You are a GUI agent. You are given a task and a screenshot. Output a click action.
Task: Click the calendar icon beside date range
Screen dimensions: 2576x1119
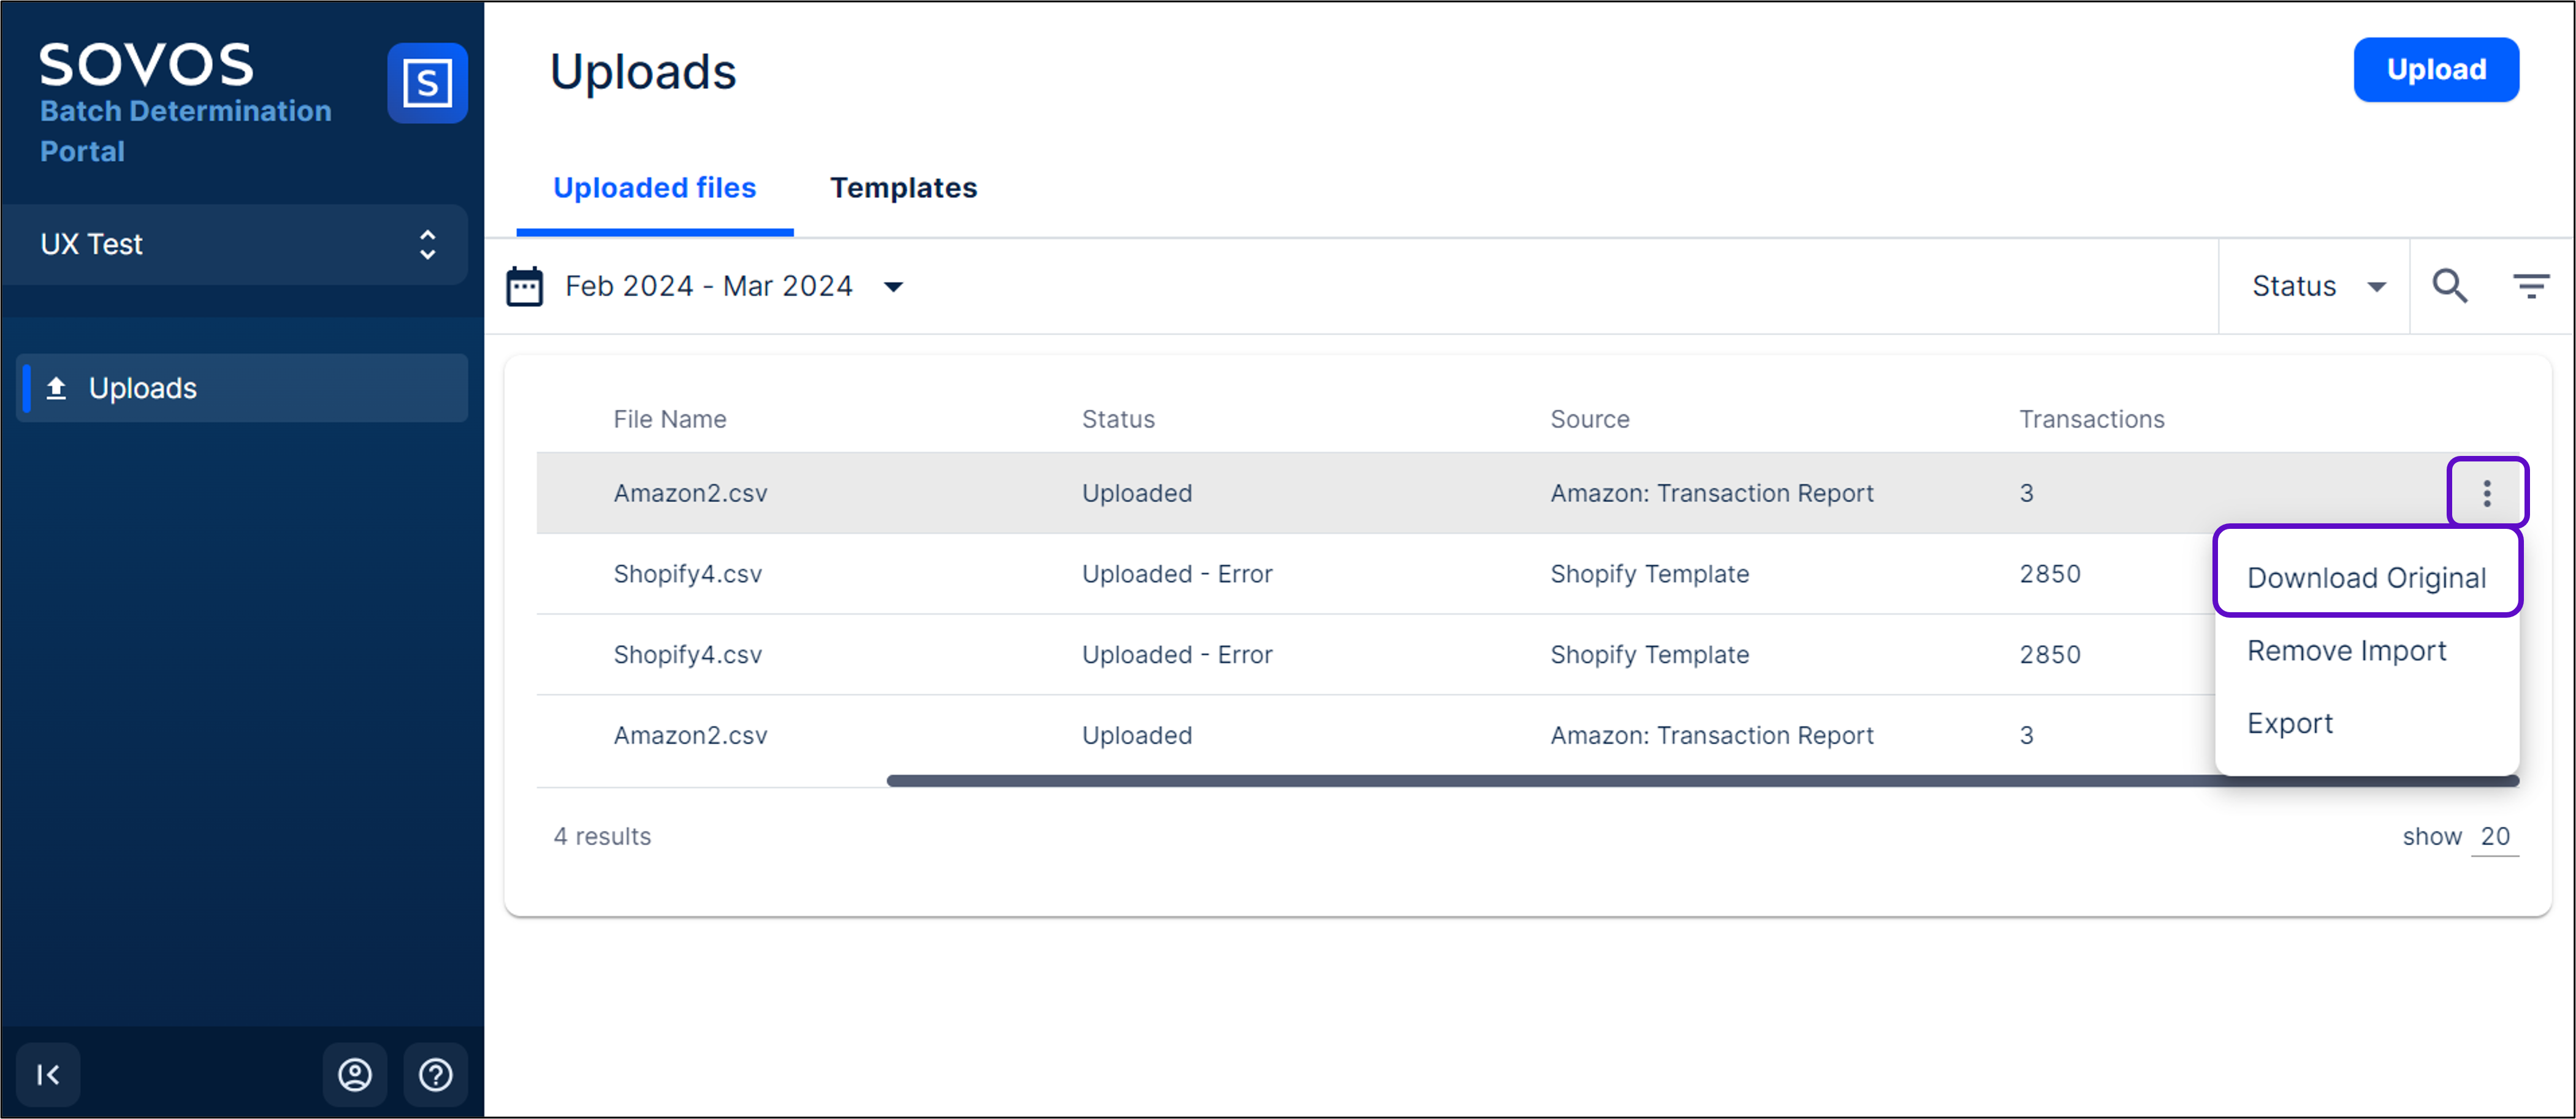pyautogui.click(x=524, y=287)
